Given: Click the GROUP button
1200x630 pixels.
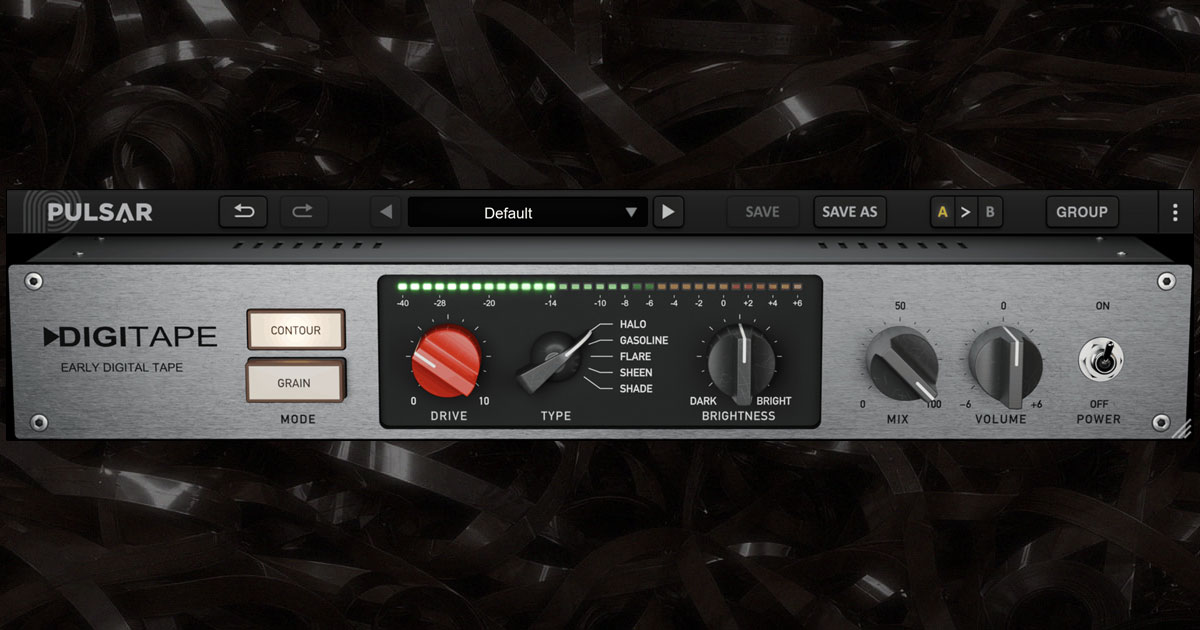Looking at the screenshot, I should 1082,212.
